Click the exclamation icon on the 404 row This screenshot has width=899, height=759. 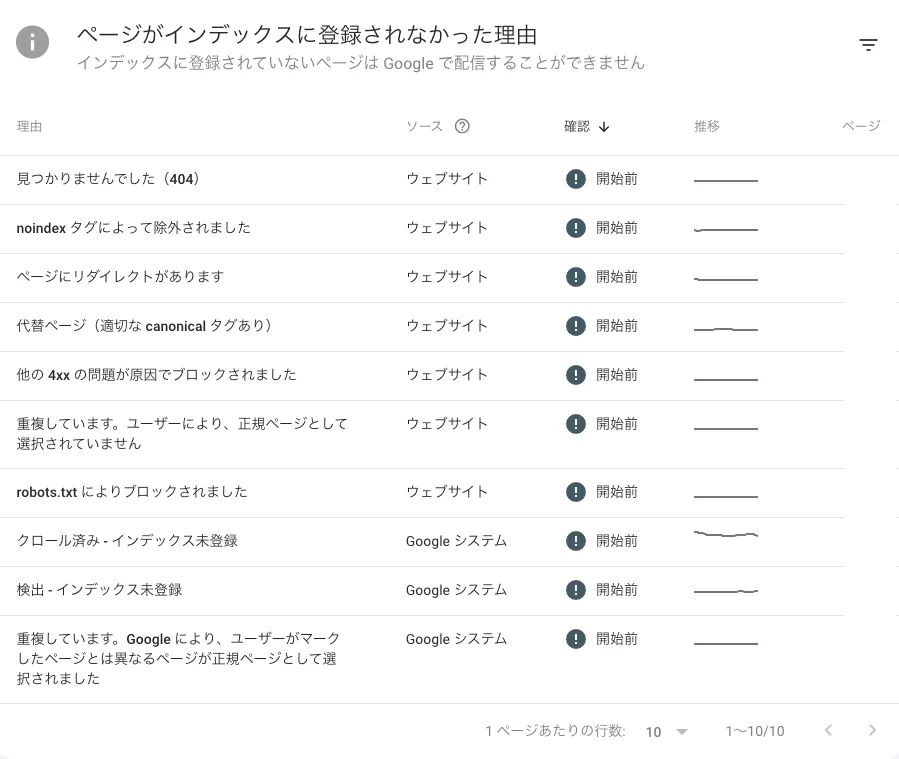click(576, 179)
